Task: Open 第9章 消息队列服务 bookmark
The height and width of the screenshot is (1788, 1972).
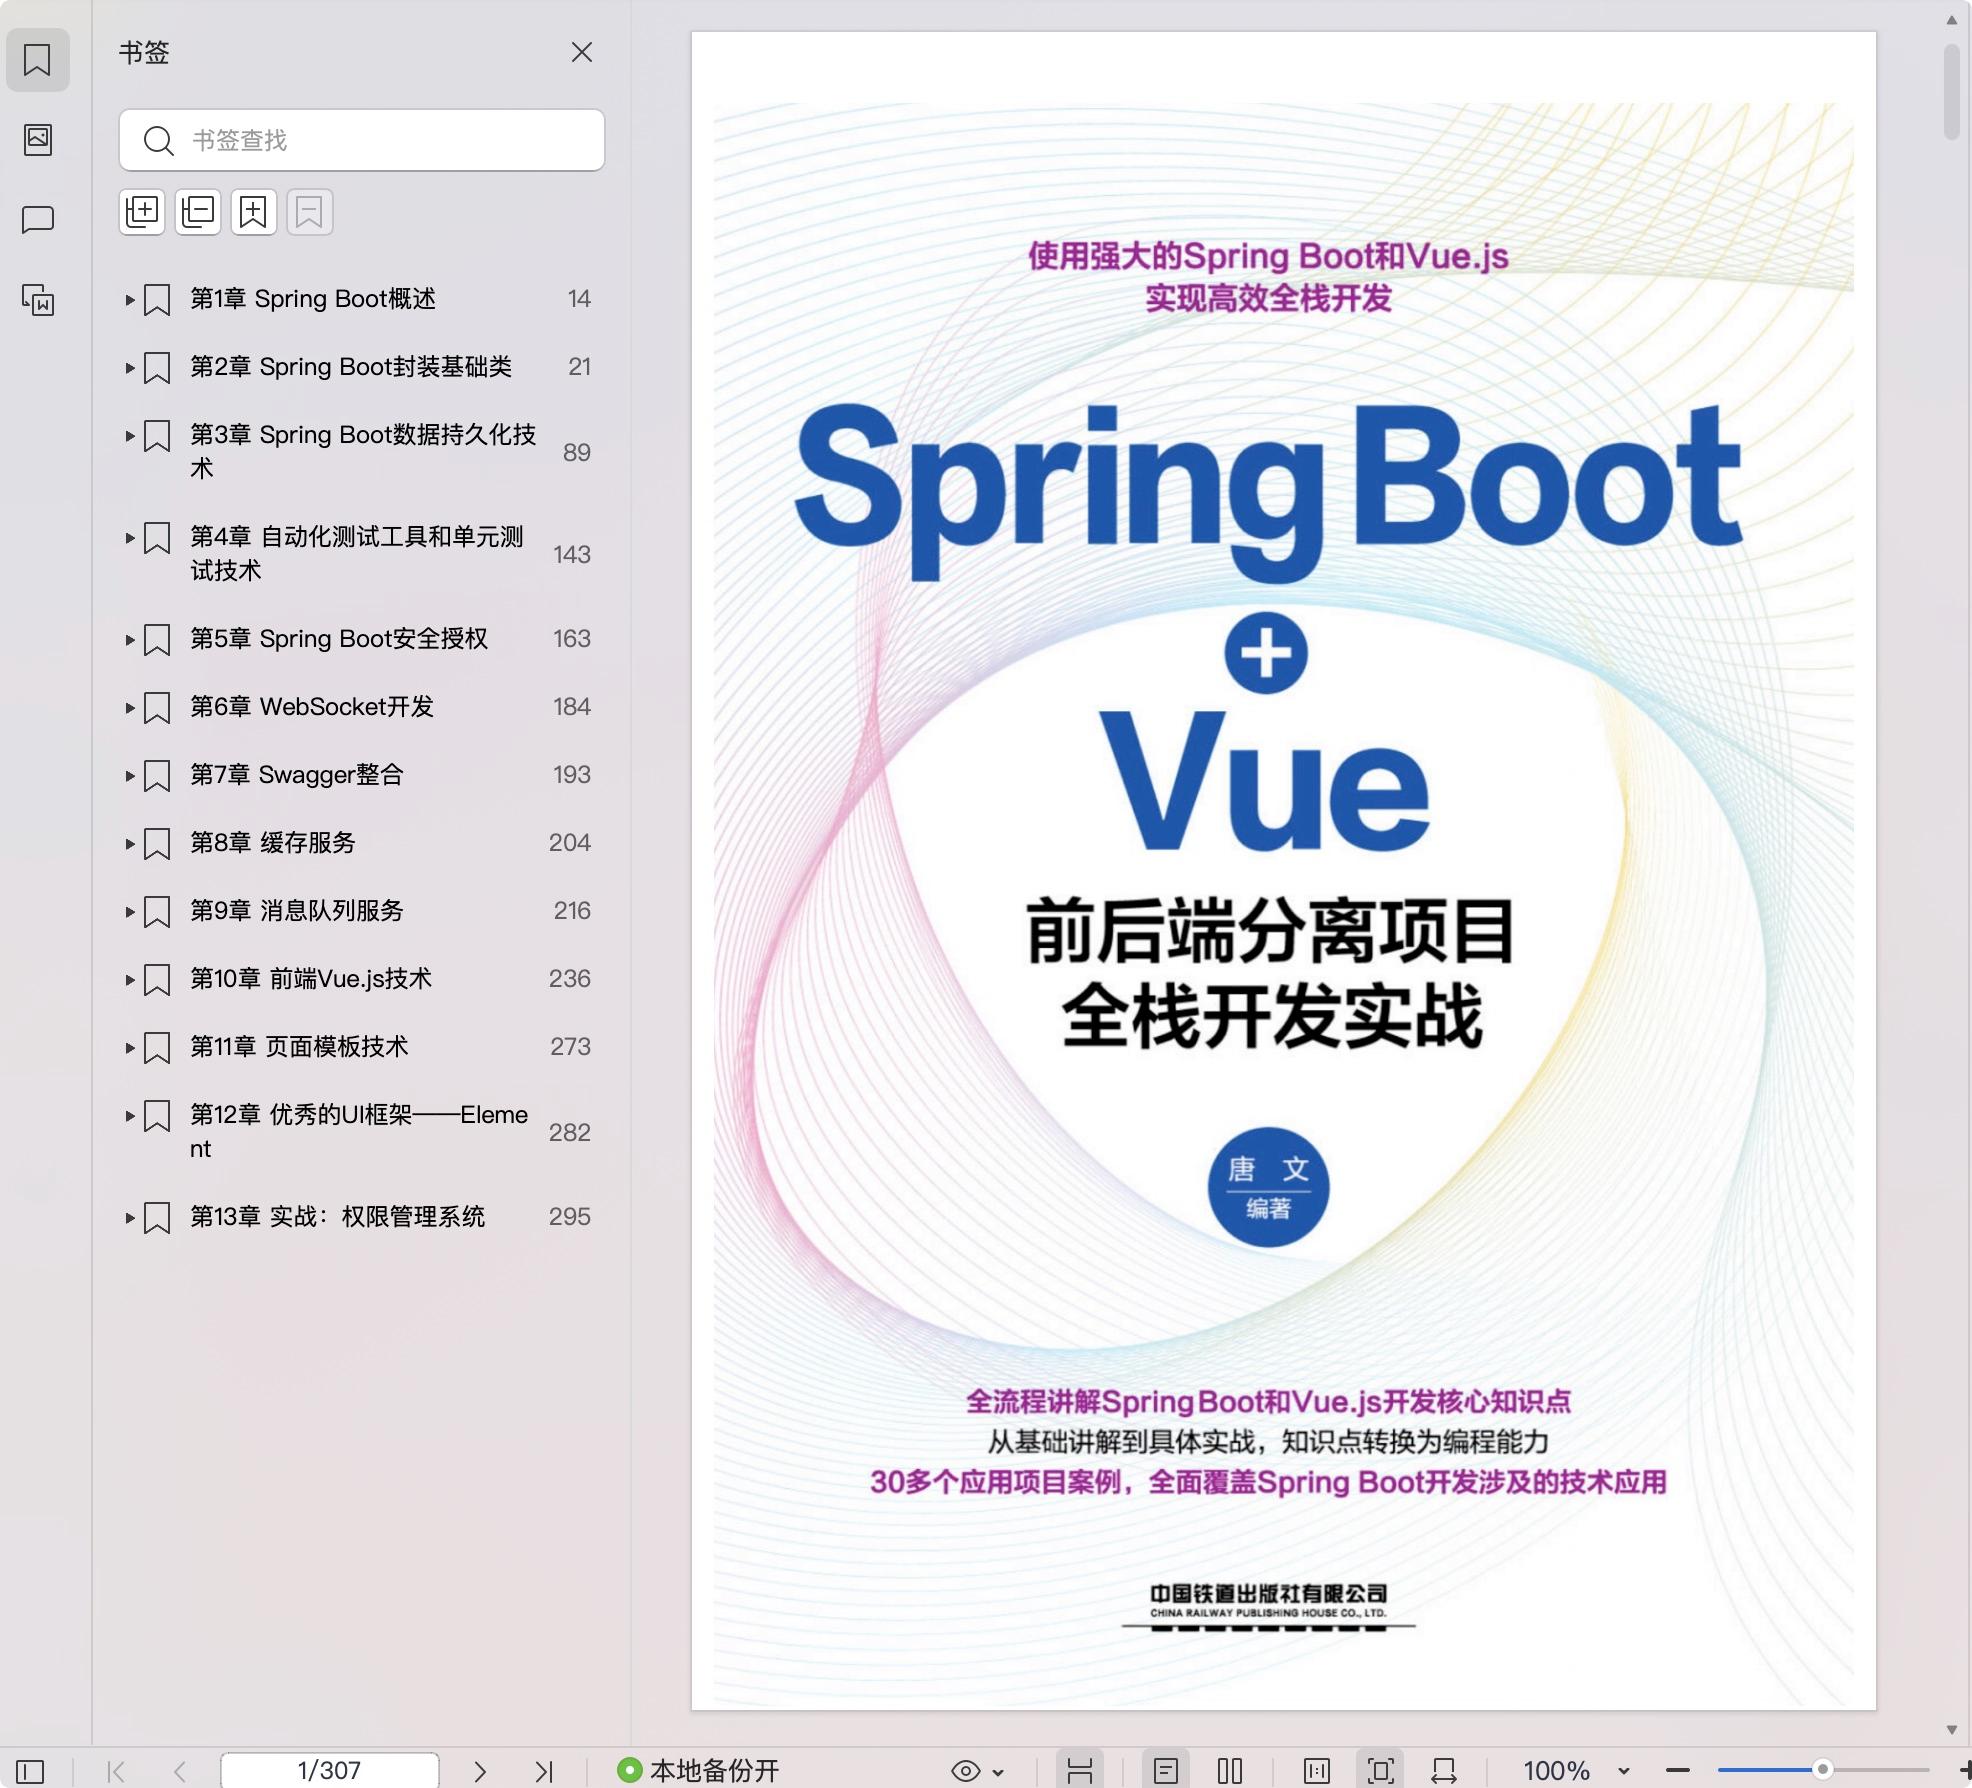Action: 297,911
